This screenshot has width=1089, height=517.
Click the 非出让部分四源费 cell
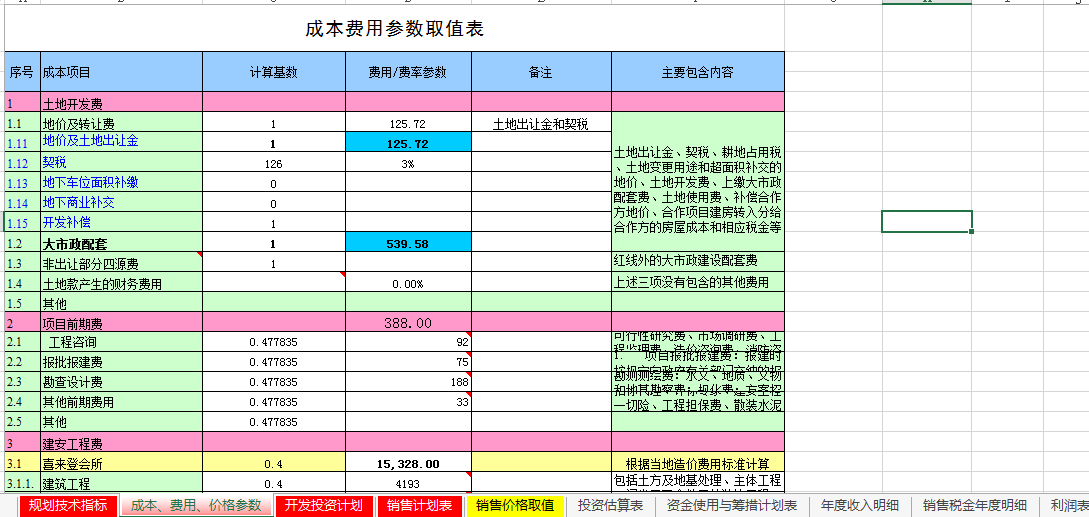click(x=122, y=263)
